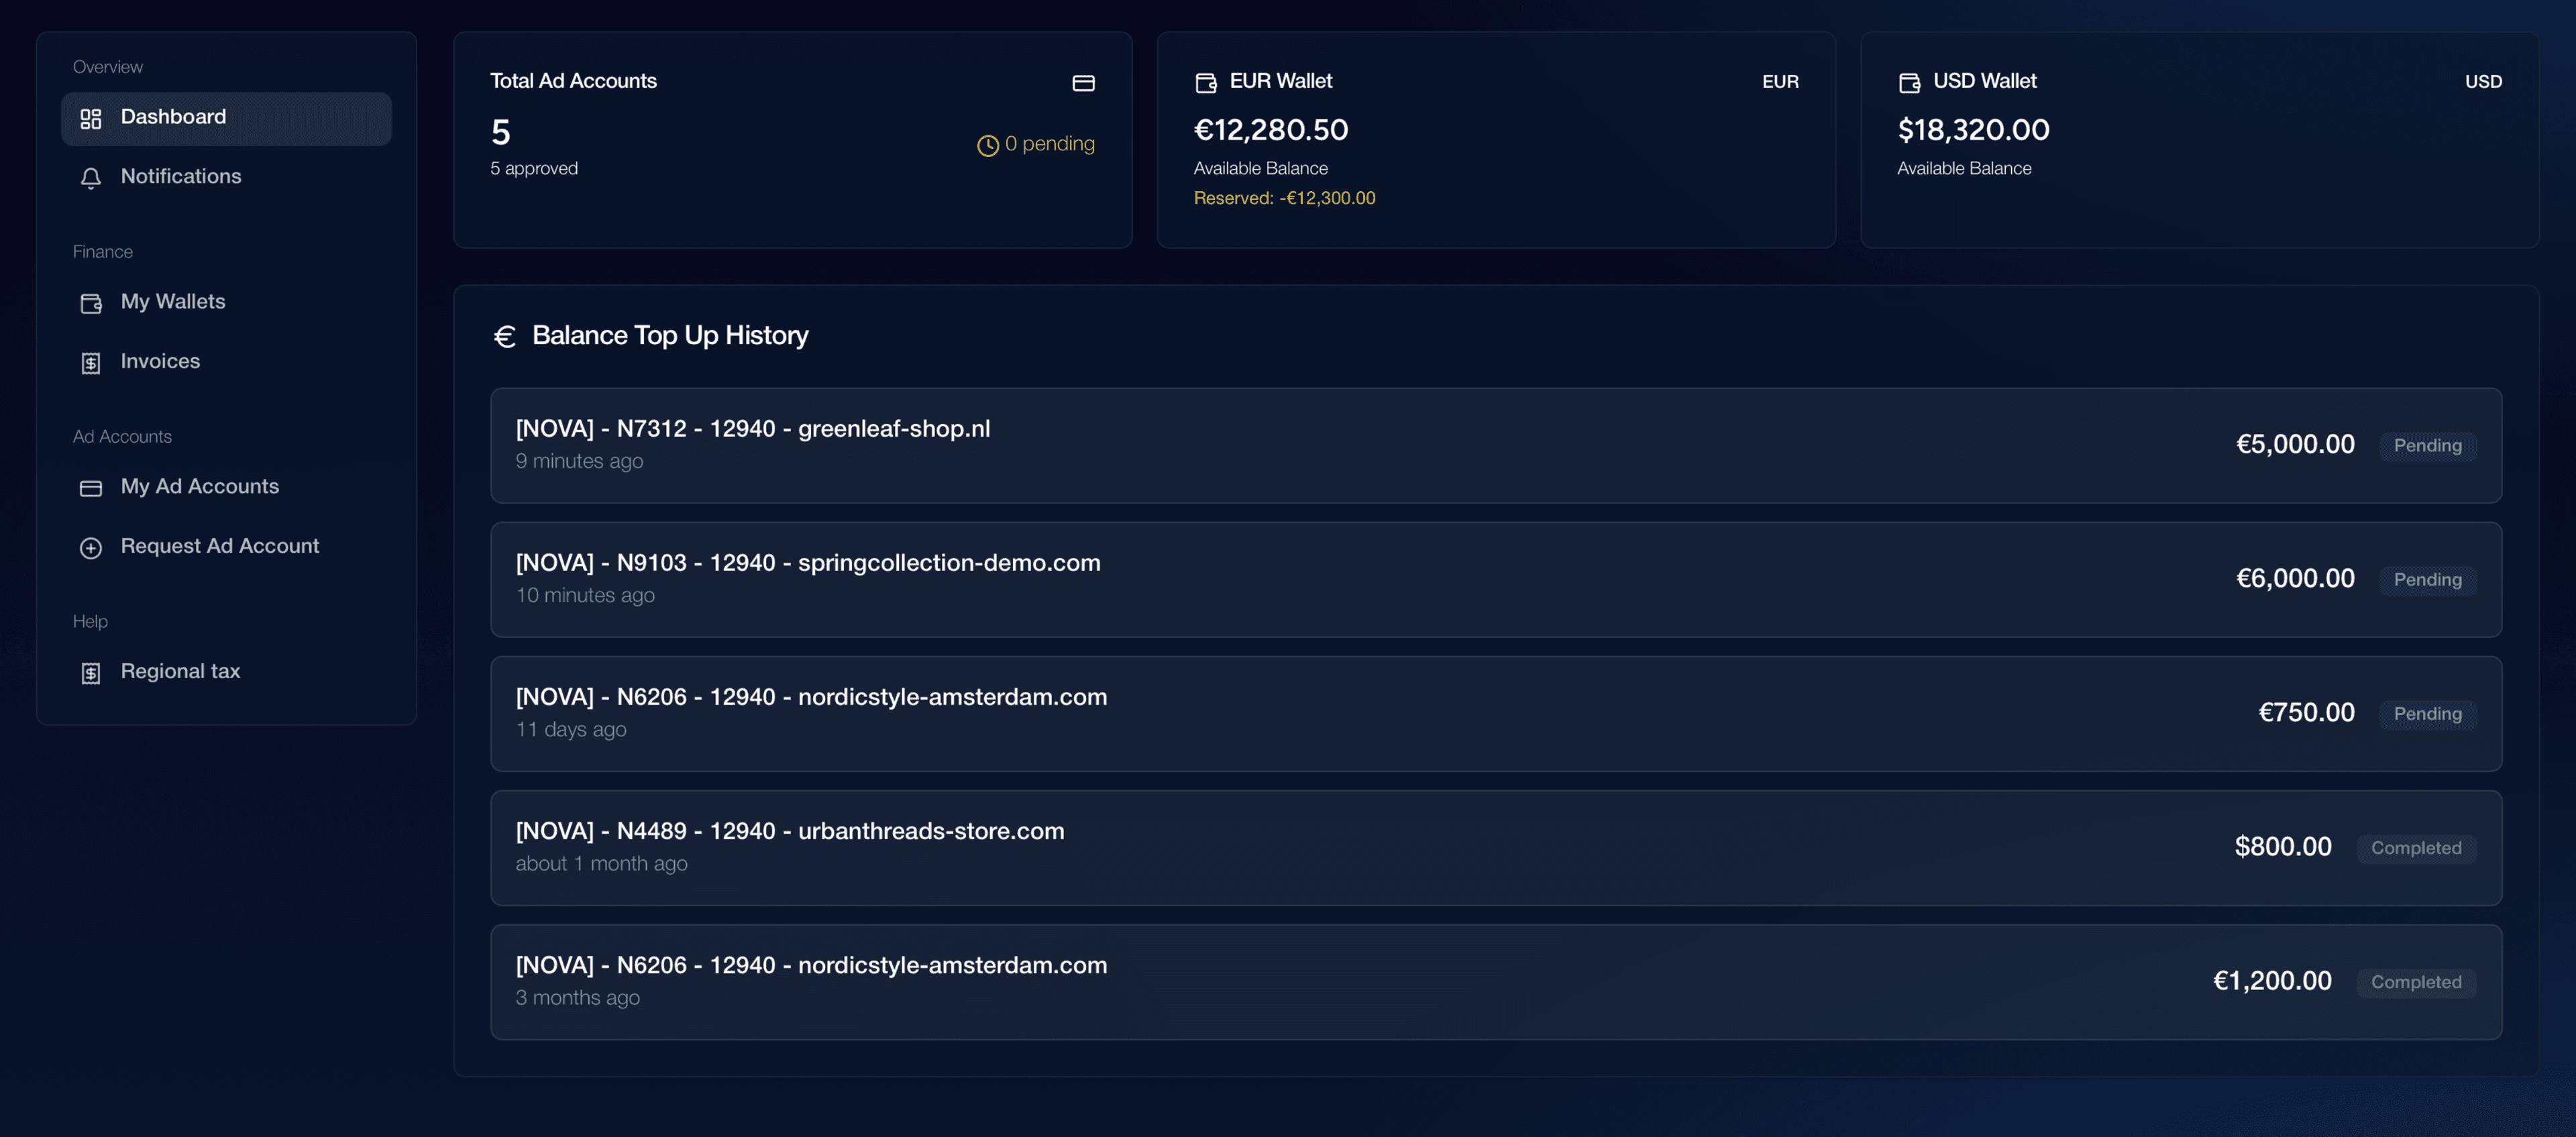
Task: Click the EUR Wallet icon
Action: (1206, 82)
